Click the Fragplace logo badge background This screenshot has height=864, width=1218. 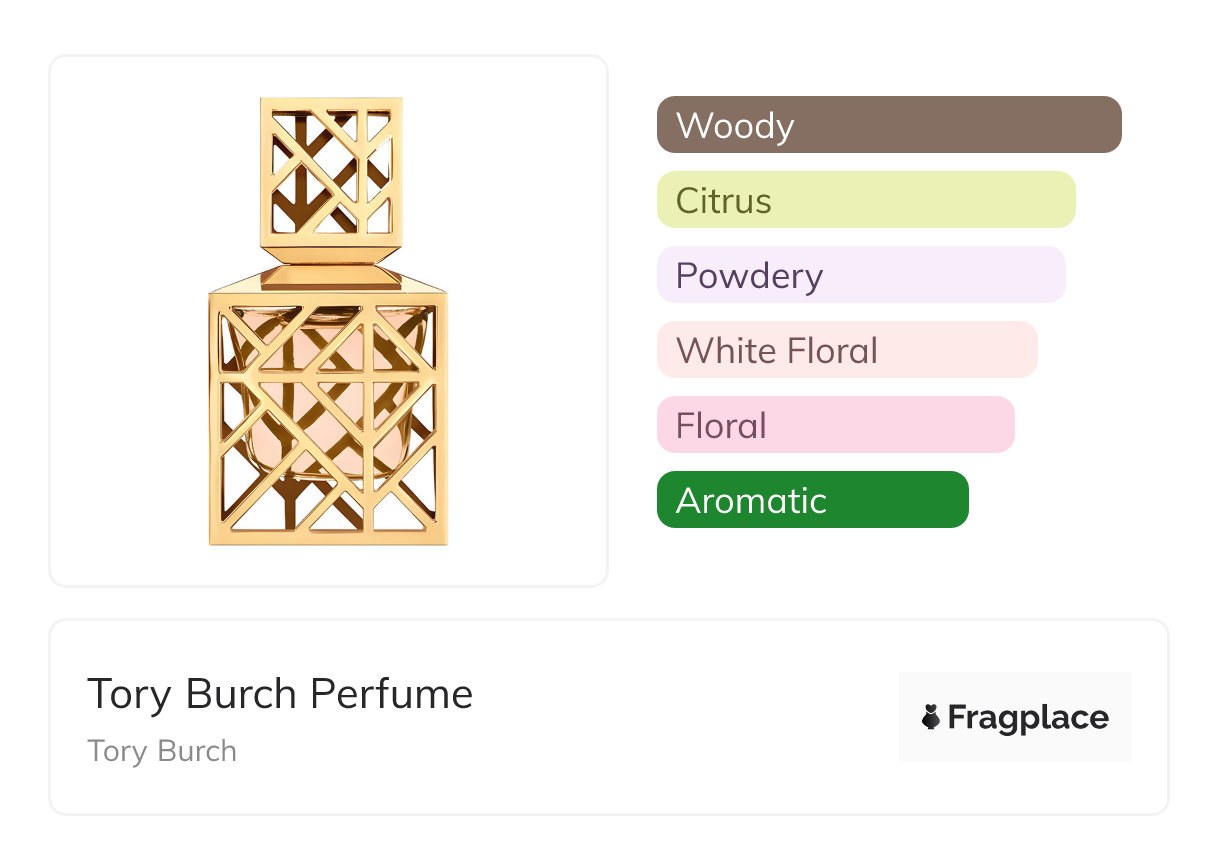pos(1015,688)
